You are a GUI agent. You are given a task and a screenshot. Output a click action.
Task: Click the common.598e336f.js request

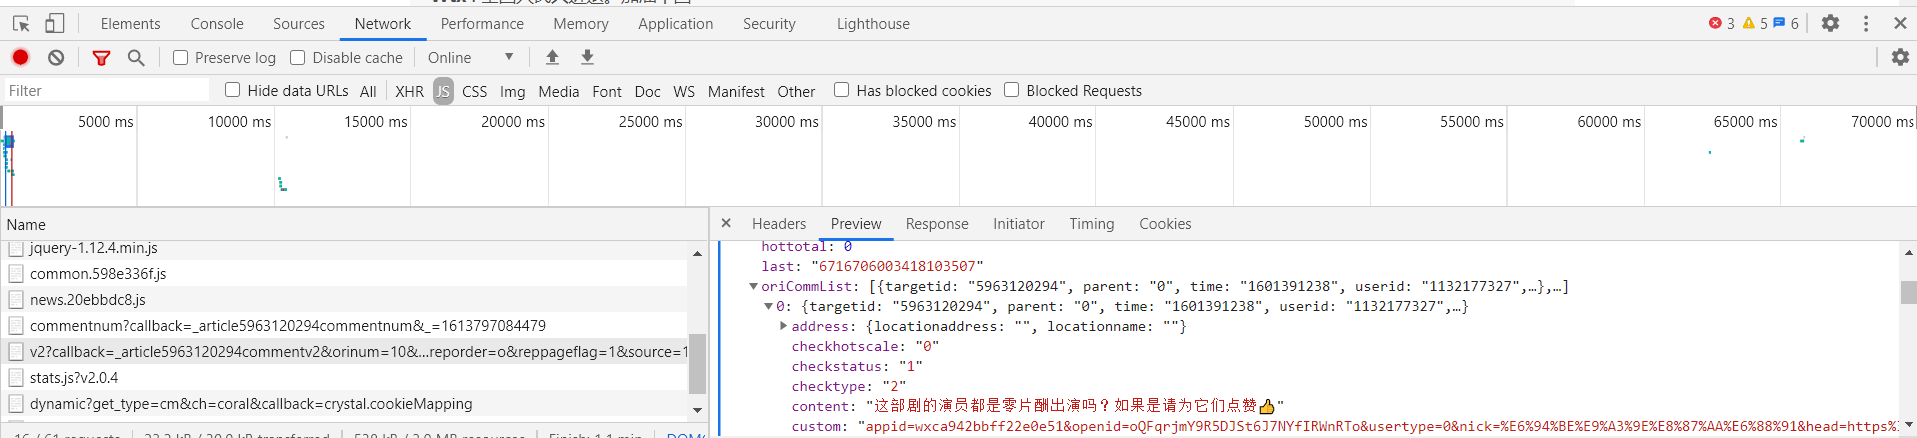coord(98,273)
